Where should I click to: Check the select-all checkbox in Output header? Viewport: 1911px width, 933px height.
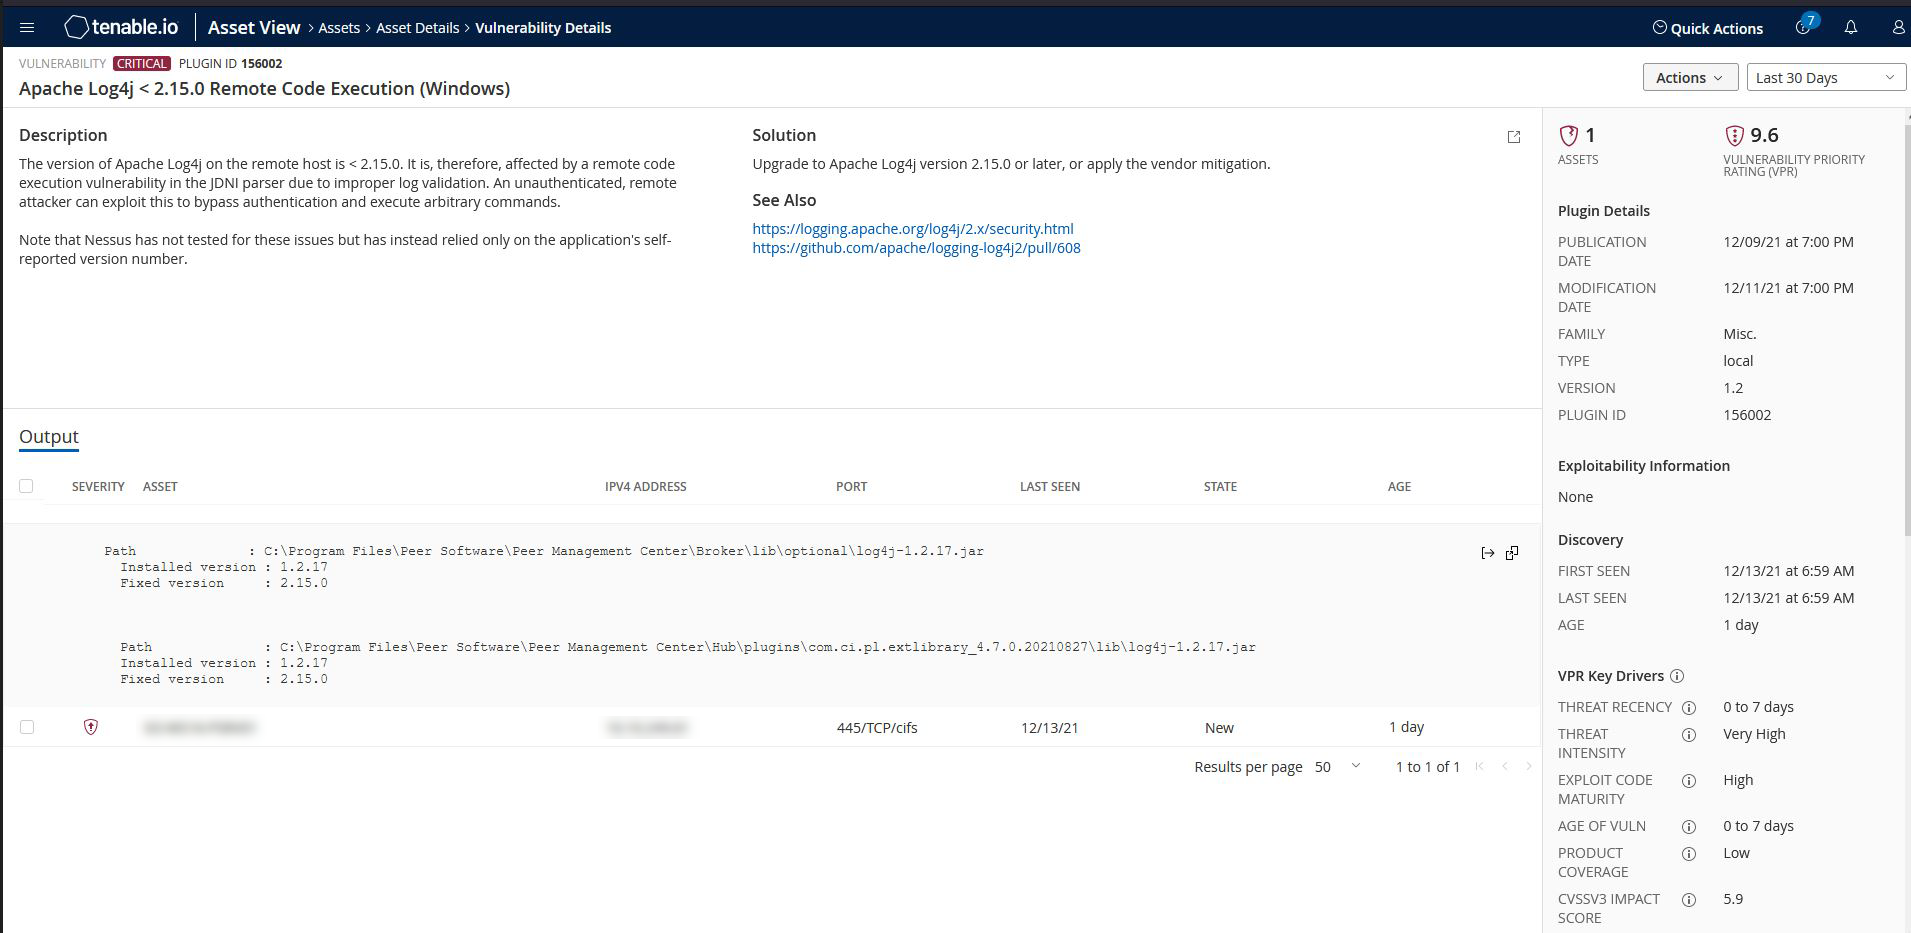click(x=27, y=486)
